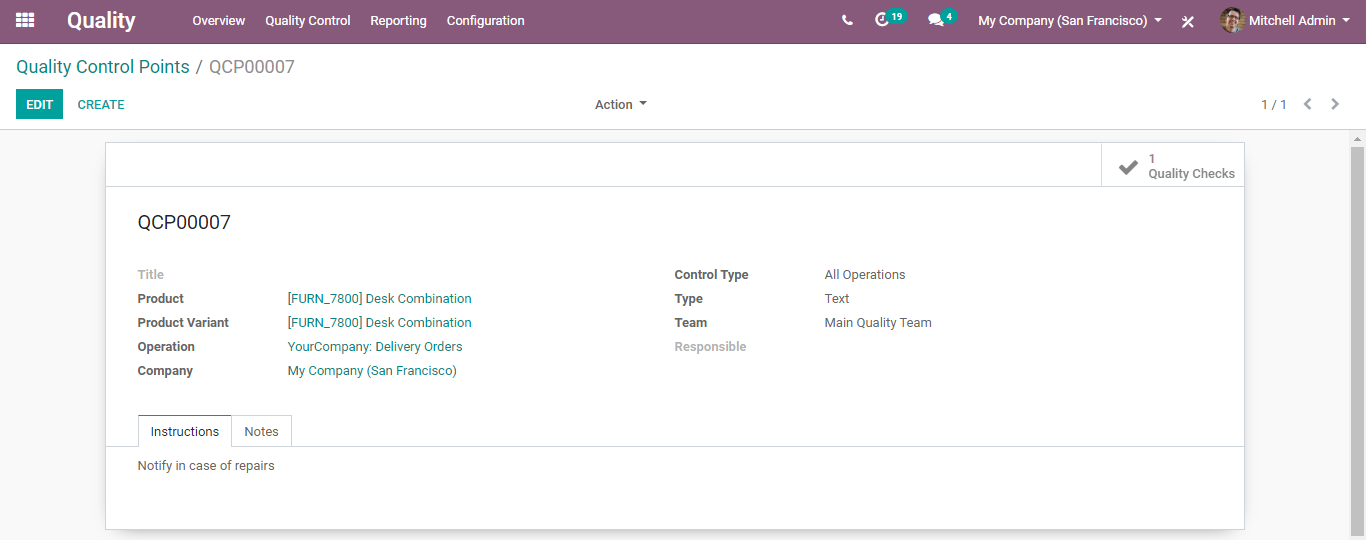Click the 'All Operations' control type value
The height and width of the screenshot is (540, 1366).
(x=865, y=274)
